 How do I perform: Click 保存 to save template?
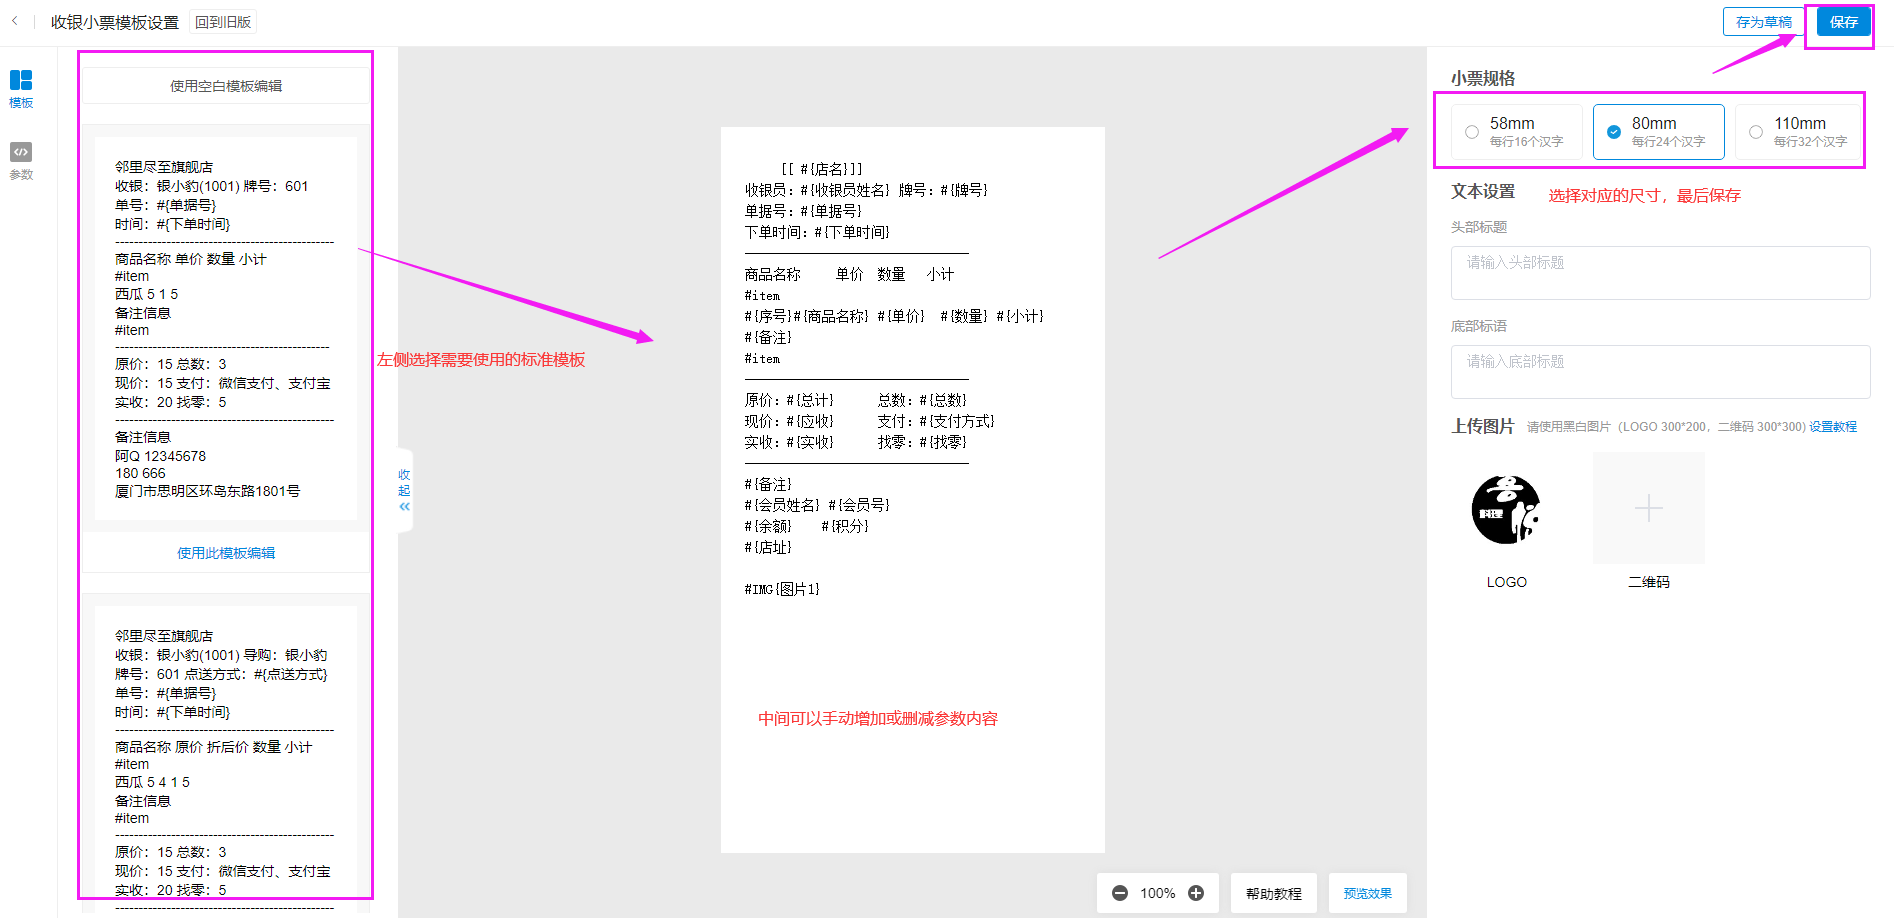[1843, 22]
